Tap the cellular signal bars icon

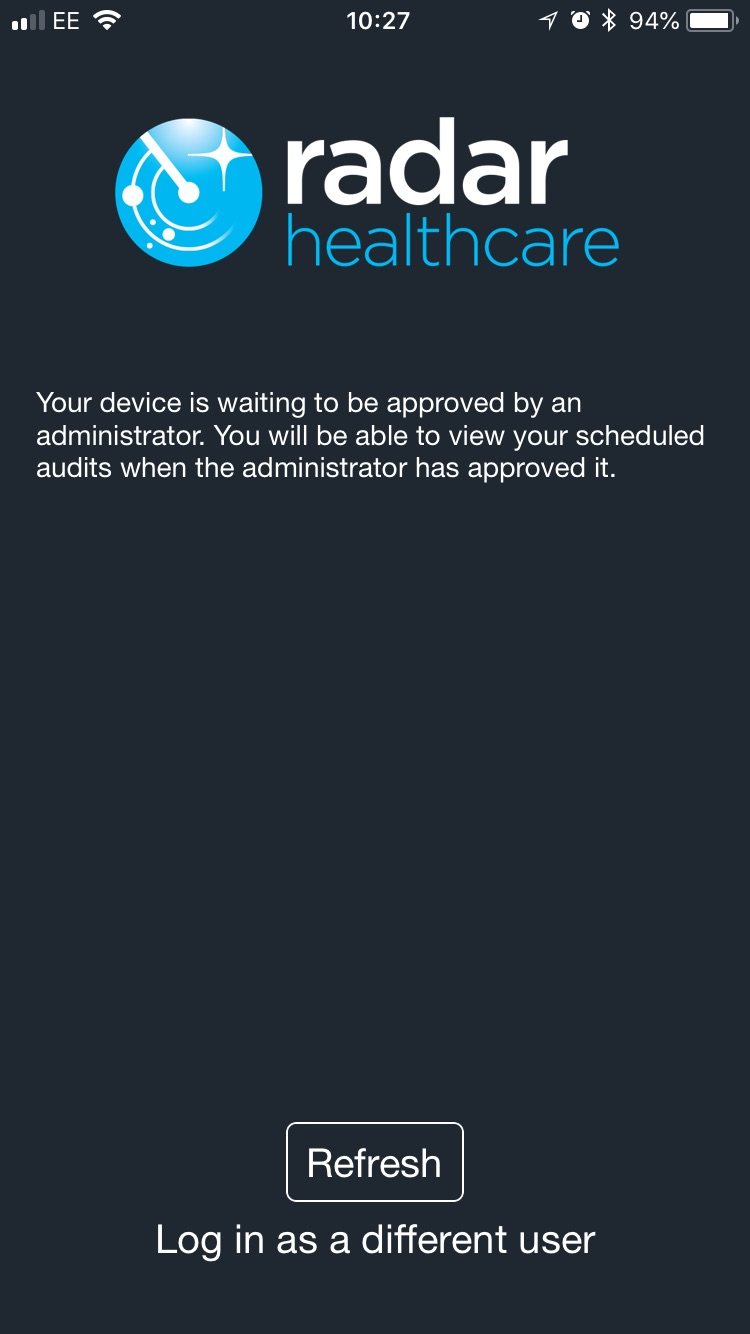pos(28,21)
